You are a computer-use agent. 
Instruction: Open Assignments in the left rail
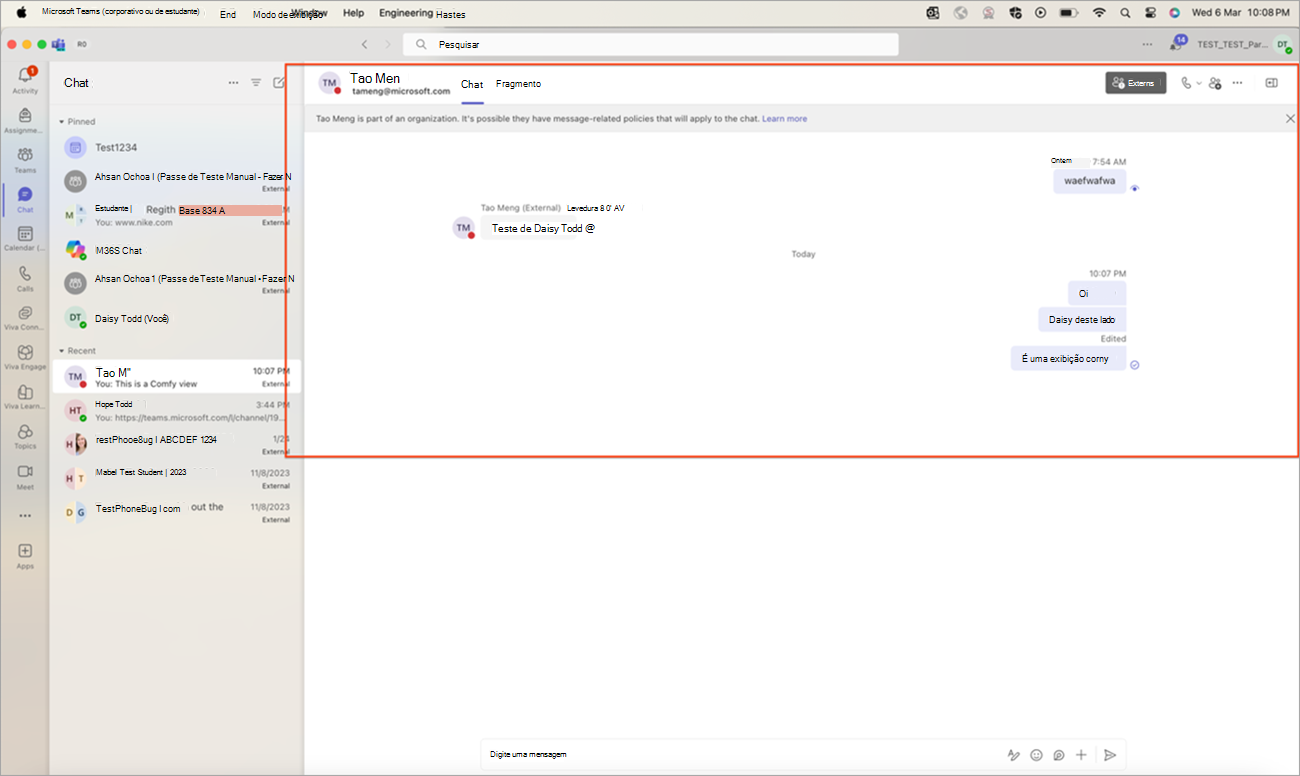pos(25,120)
